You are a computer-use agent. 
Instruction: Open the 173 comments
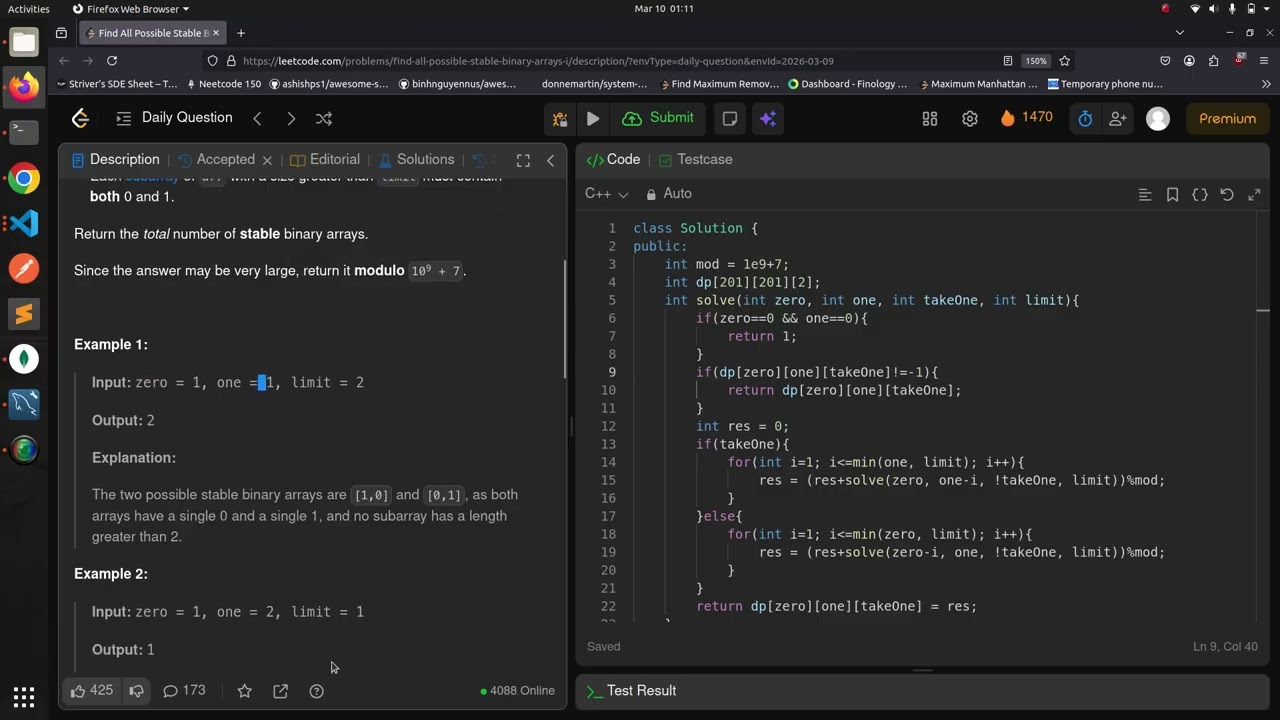coord(184,690)
